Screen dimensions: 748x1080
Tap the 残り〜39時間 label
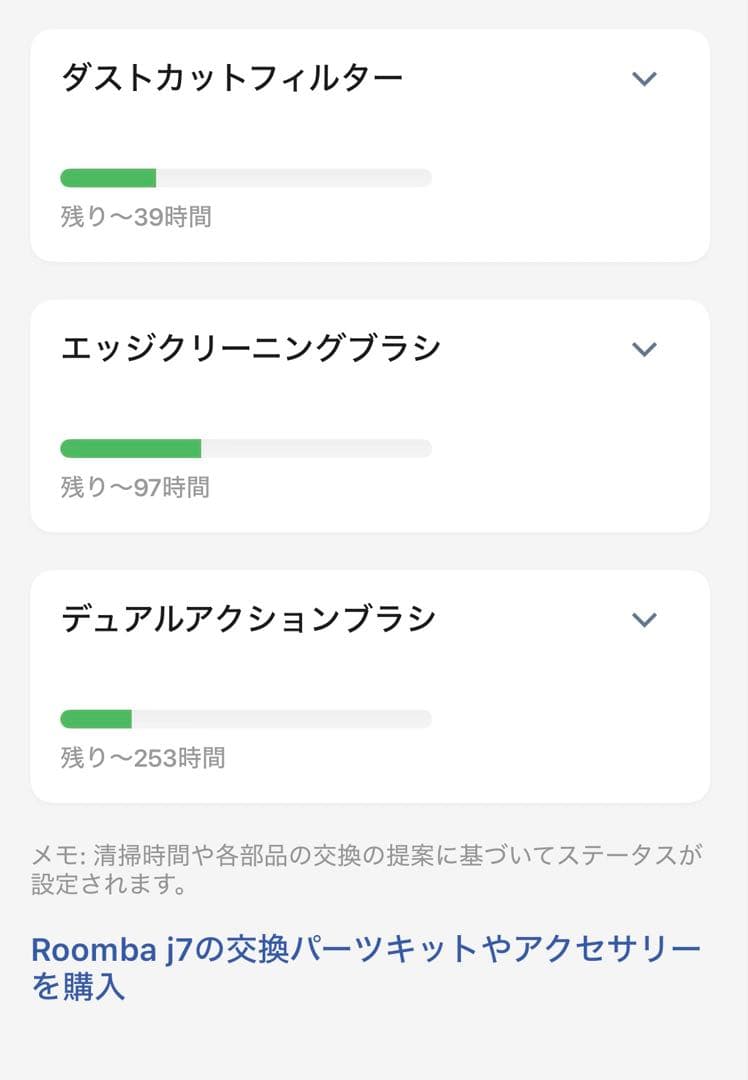pyautogui.click(x=136, y=216)
